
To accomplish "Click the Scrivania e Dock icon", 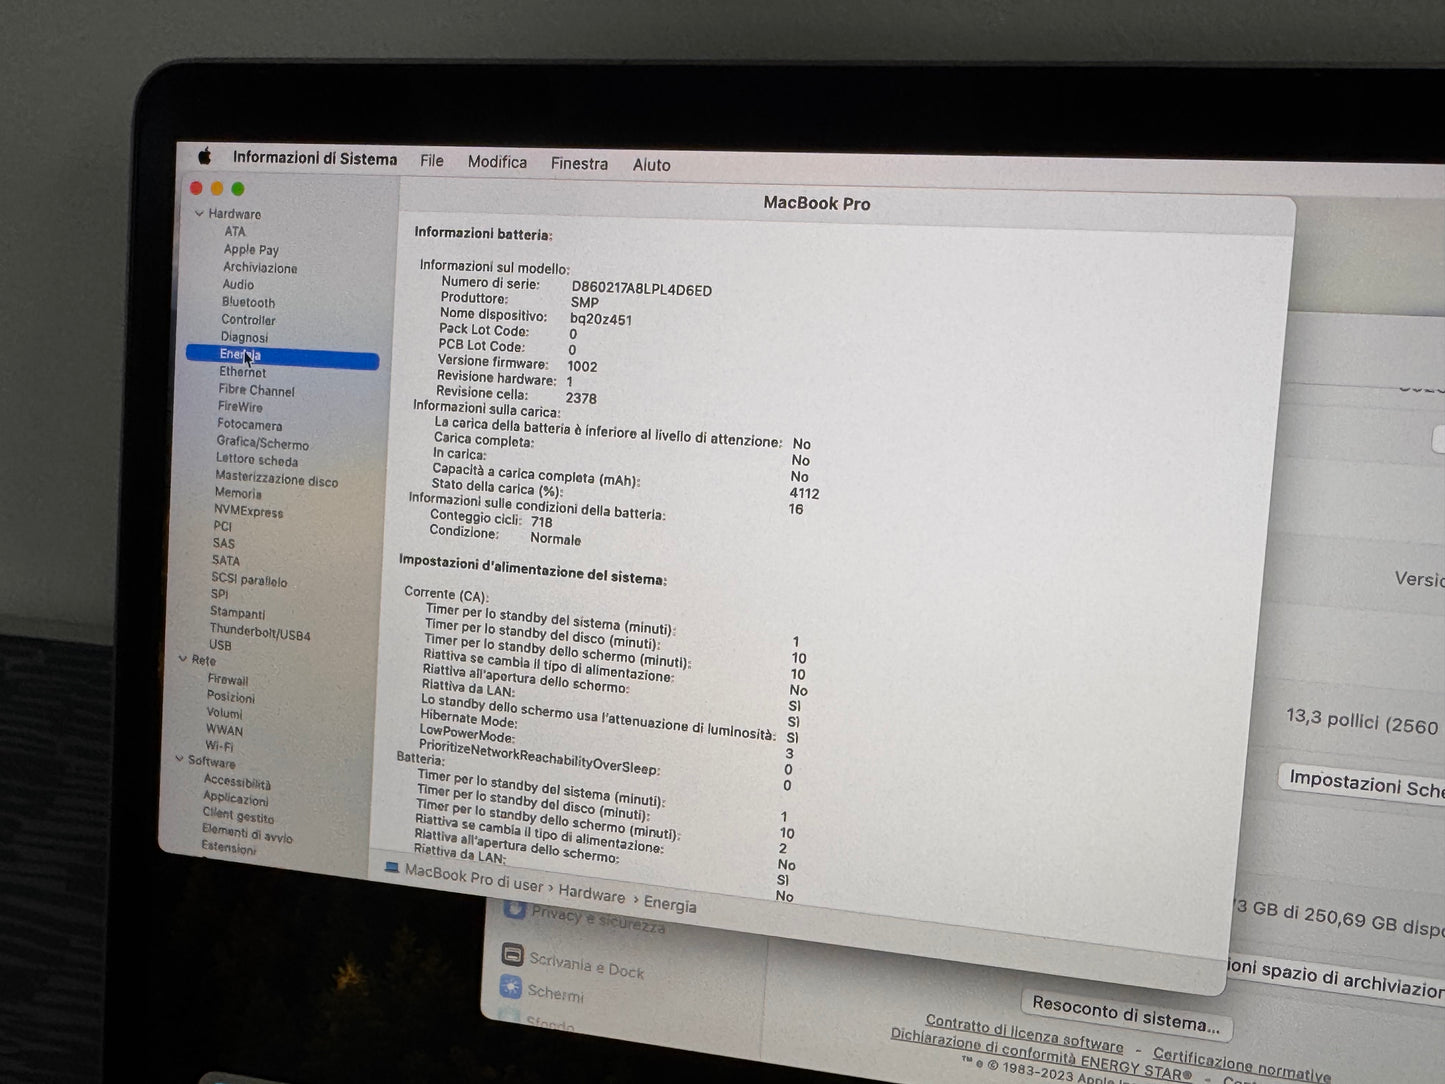I will pyautogui.click(x=512, y=954).
